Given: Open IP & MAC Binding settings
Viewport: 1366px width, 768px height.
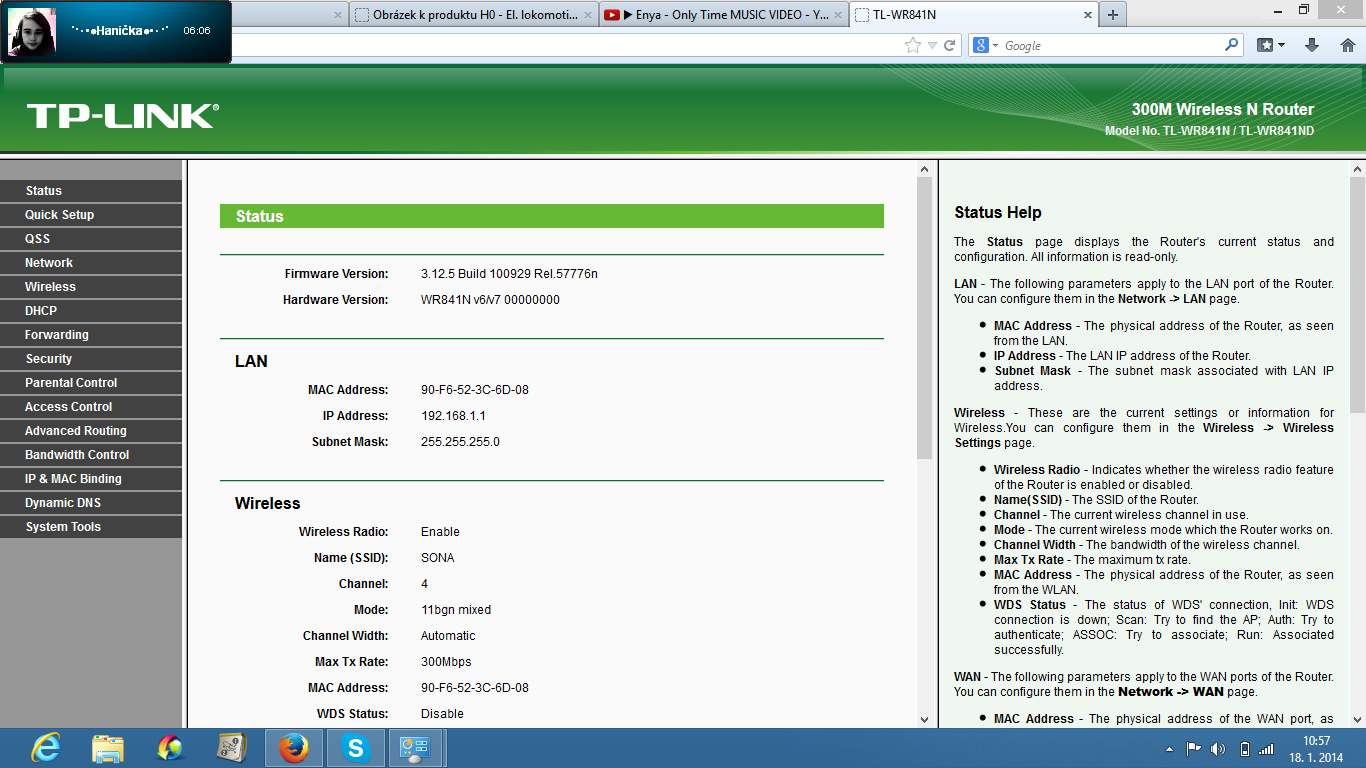Looking at the screenshot, I should click(91, 479).
